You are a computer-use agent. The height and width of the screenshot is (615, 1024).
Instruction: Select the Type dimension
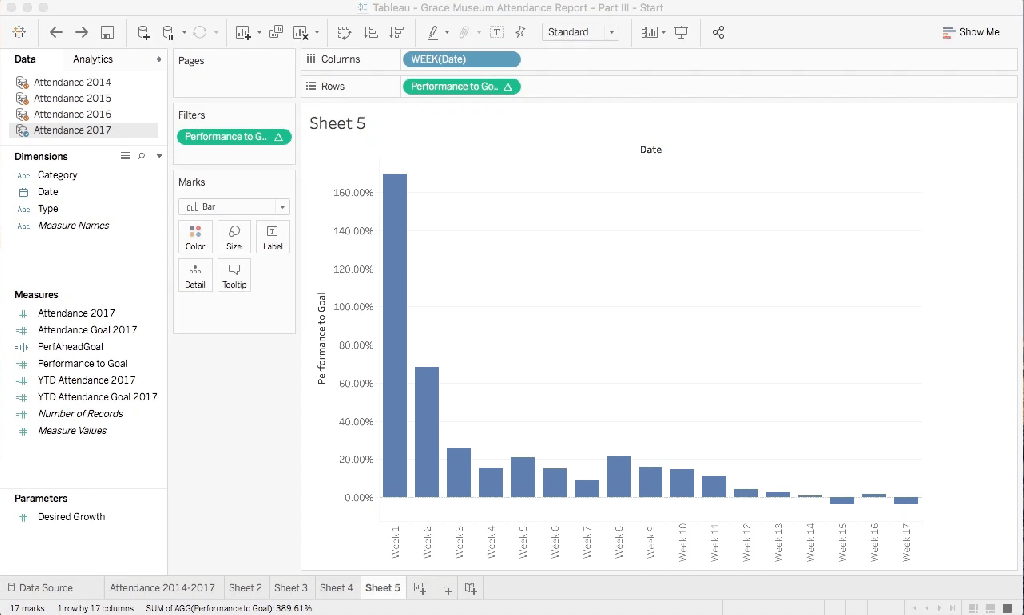(48, 209)
